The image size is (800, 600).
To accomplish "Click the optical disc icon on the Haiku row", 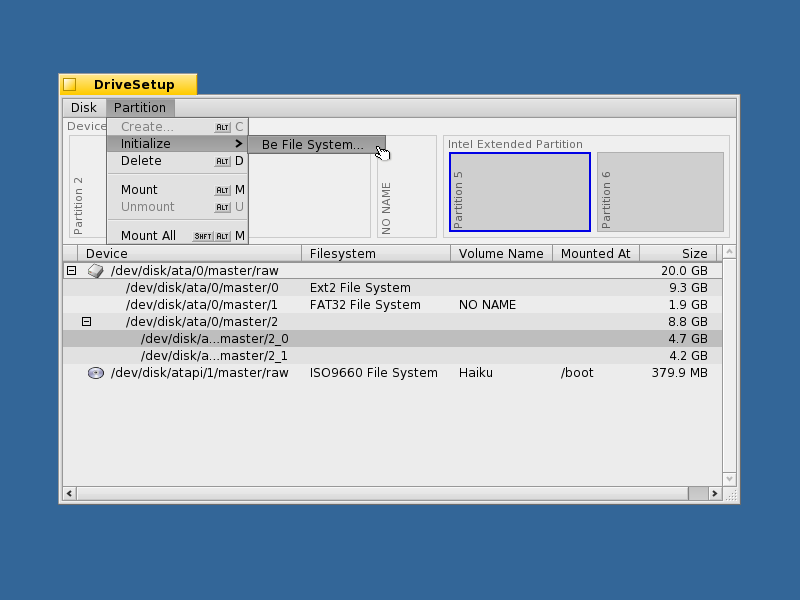I will tap(96, 372).
